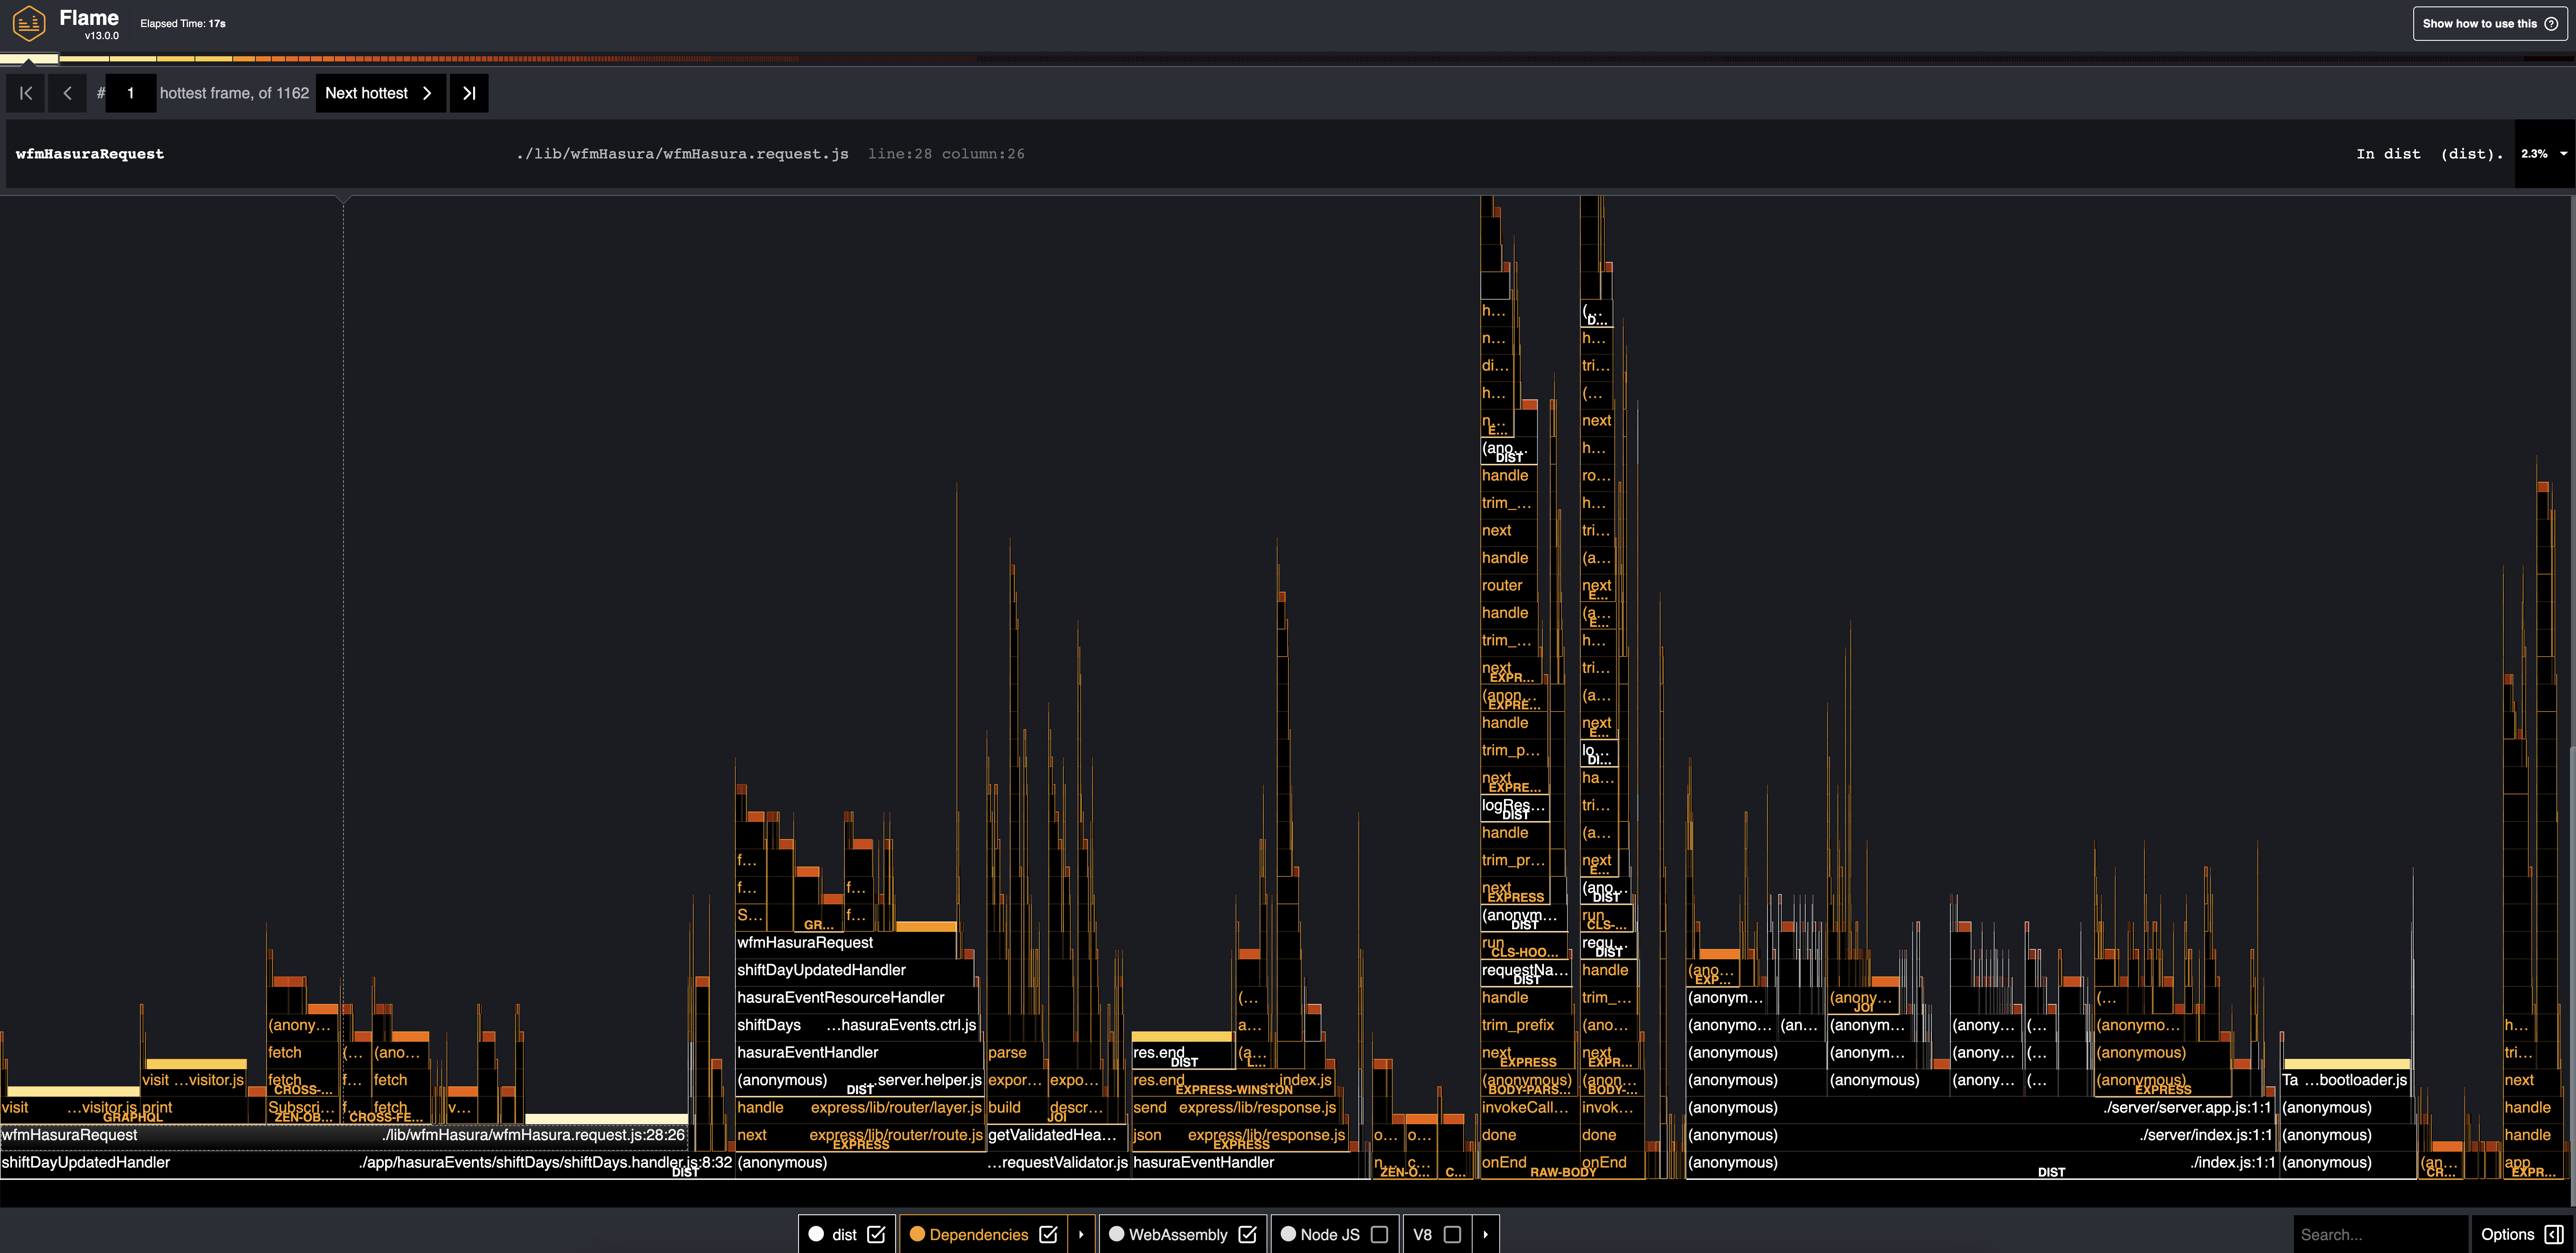The height and width of the screenshot is (1253, 2576).
Task: Jump to the coldest last frame
Action: pyautogui.click(x=469, y=93)
